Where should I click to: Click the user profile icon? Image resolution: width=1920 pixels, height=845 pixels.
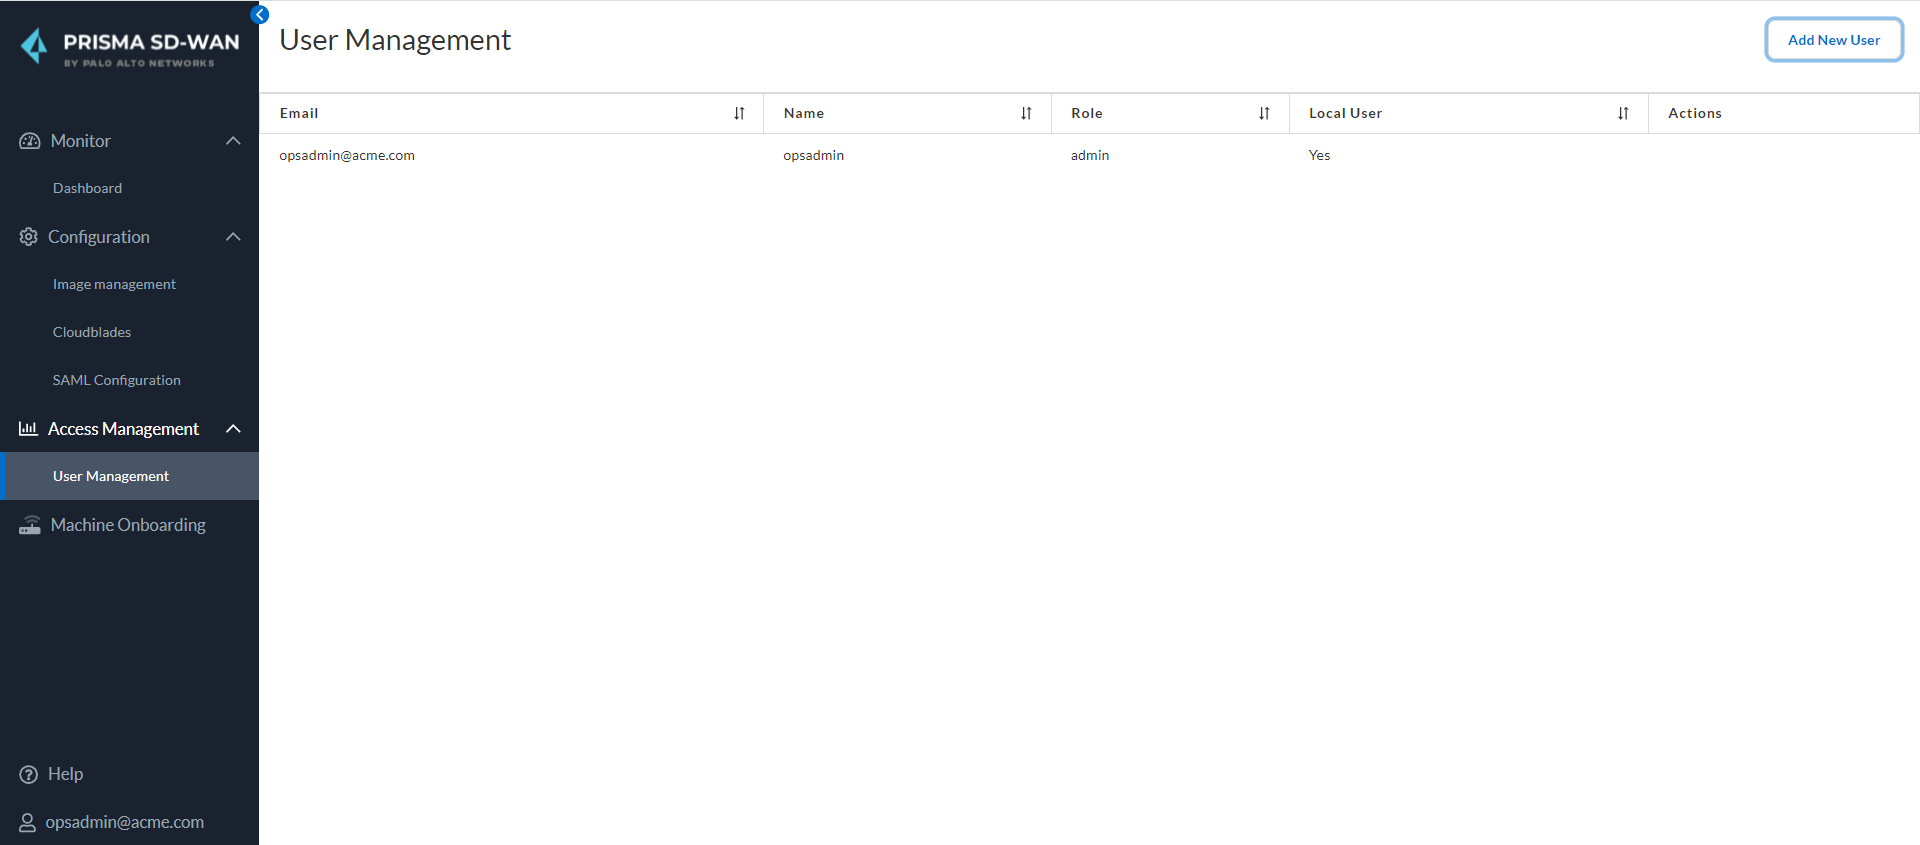coord(28,822)
